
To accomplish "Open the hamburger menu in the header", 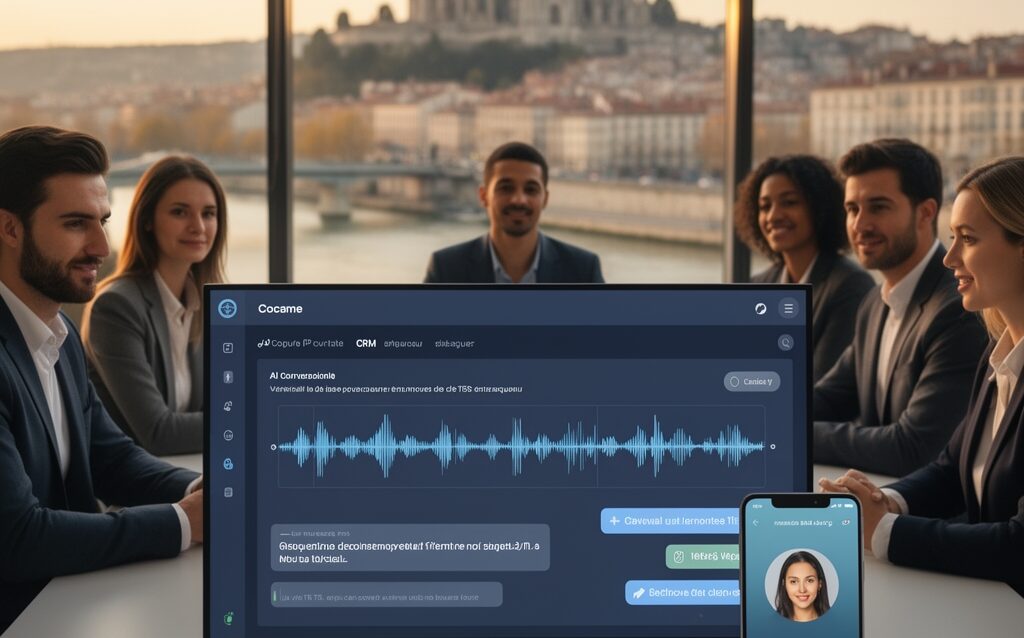I will coord(788,309).
